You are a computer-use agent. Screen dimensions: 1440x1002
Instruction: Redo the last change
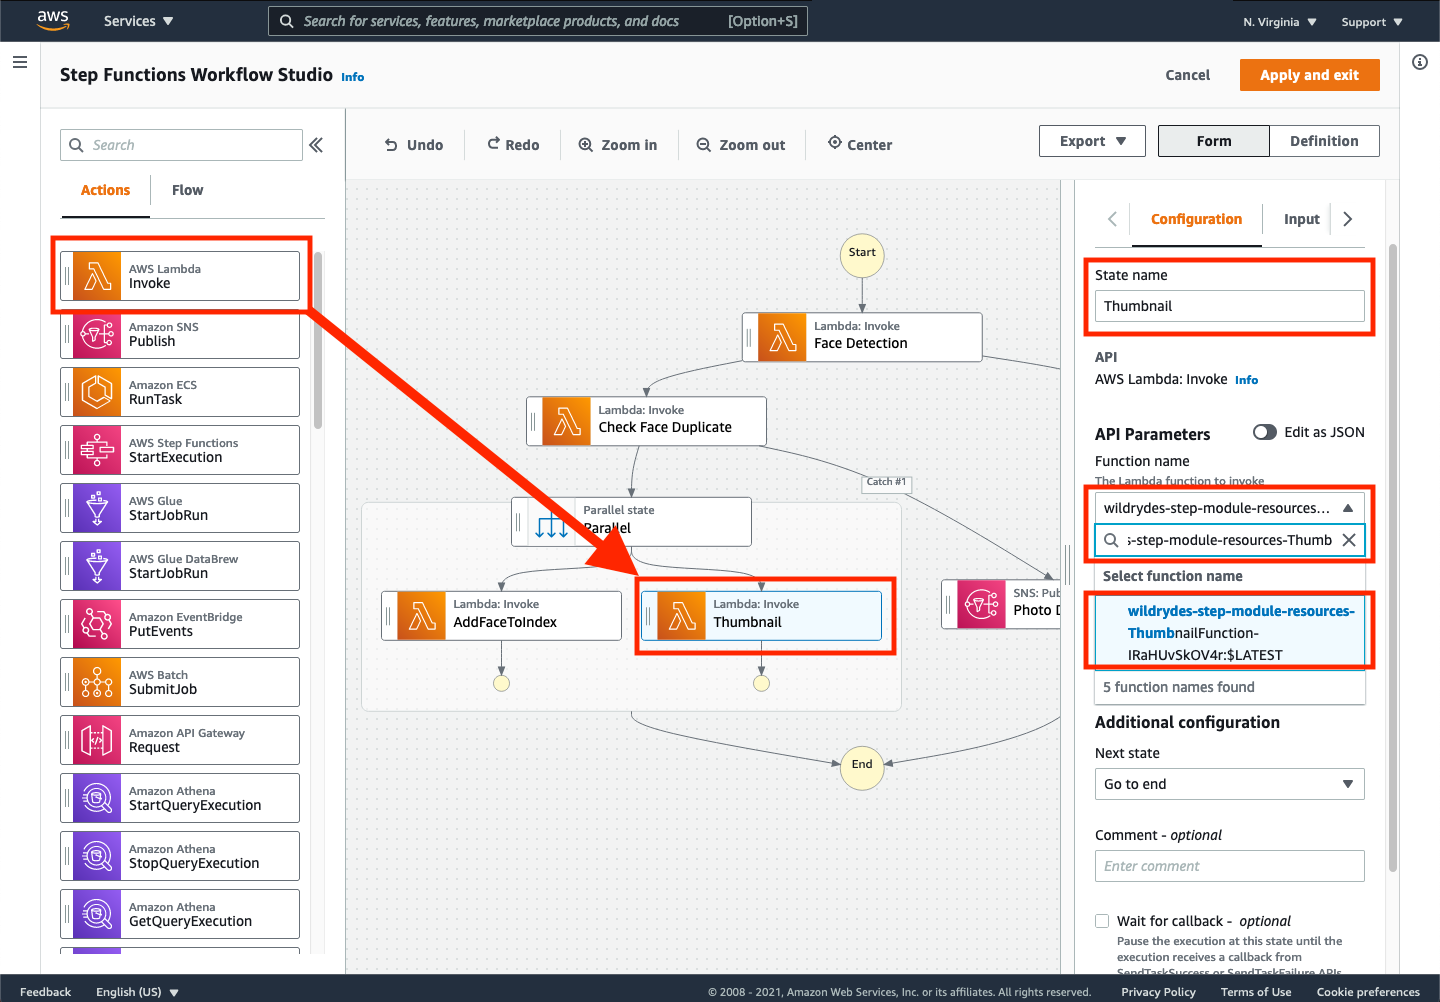[x=513, y=145]
